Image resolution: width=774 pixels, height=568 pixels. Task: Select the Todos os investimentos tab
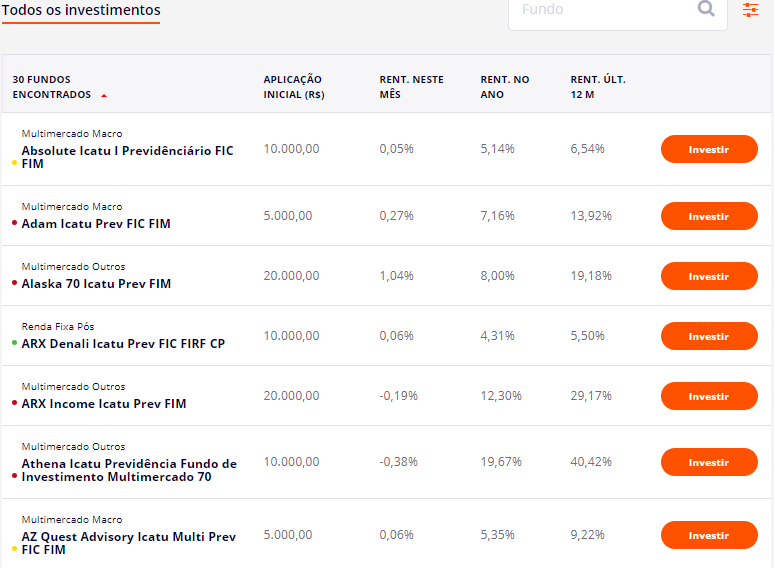pyautogui.click(x=81, y=10)
